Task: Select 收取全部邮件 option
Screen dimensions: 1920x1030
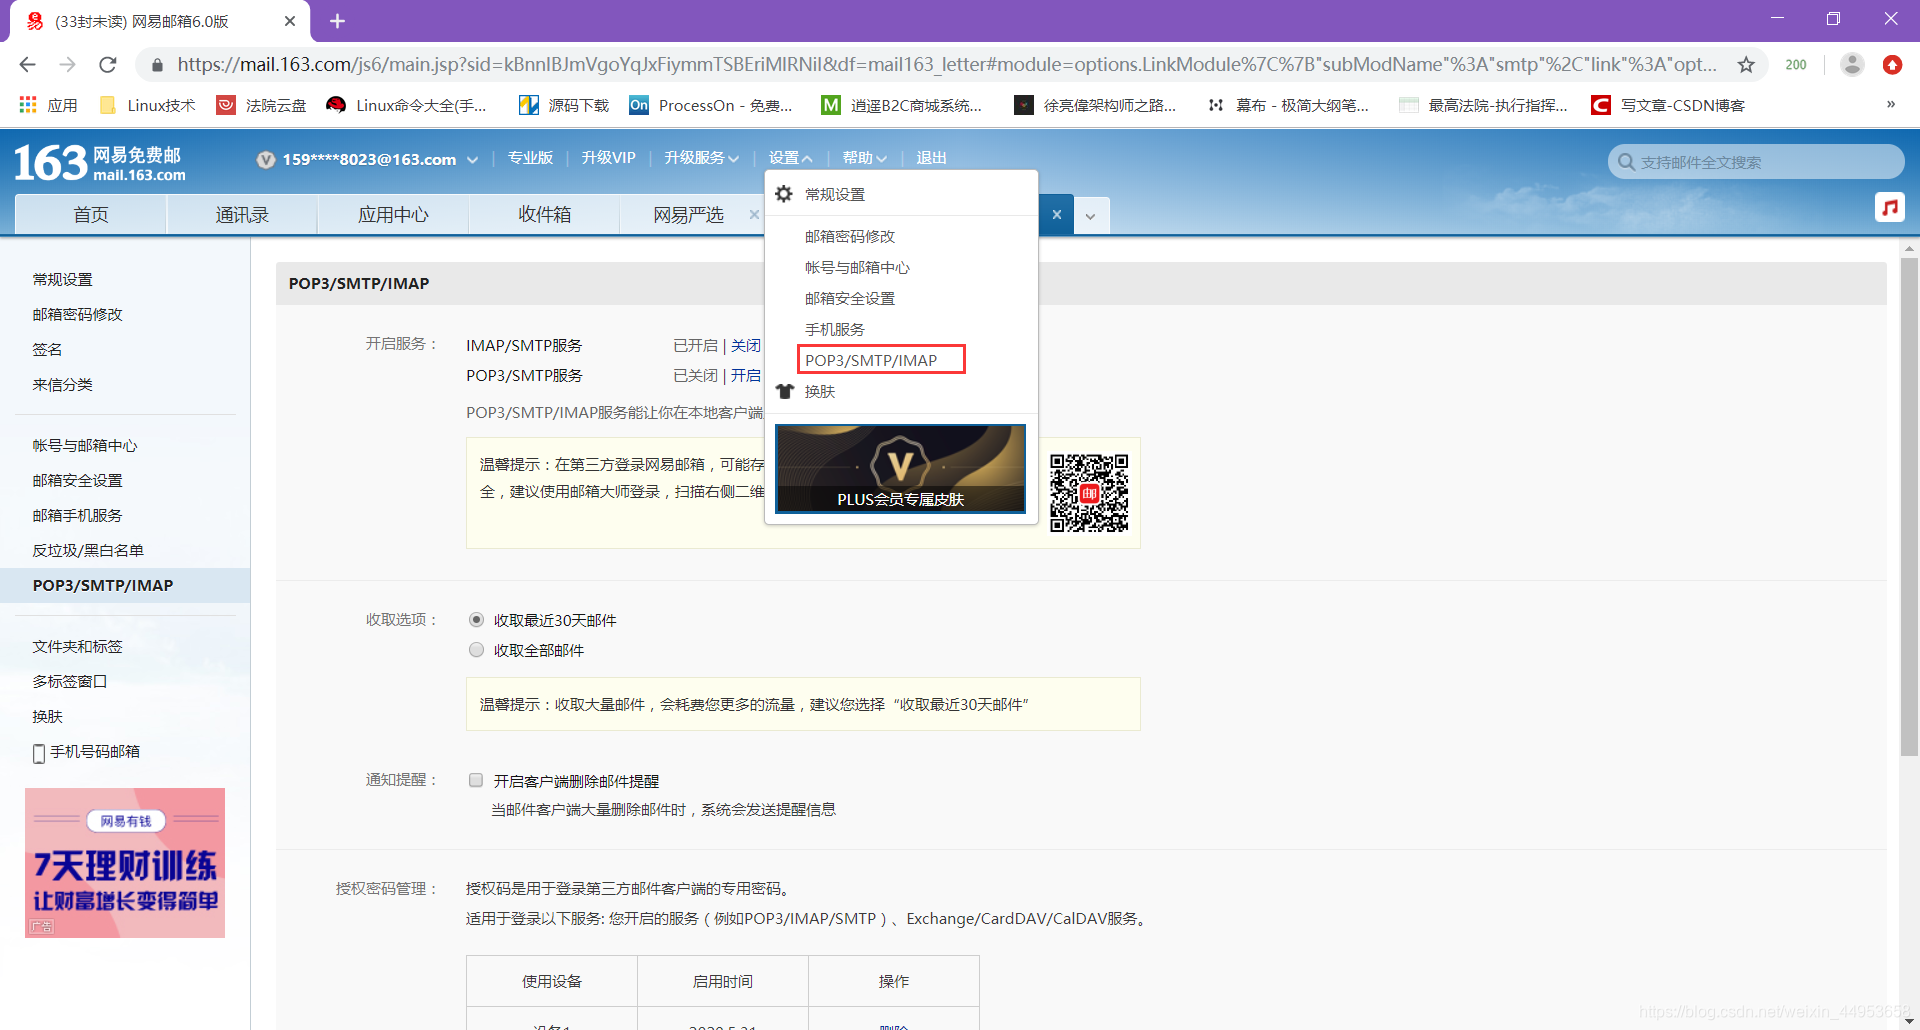Action: [476, 649]
